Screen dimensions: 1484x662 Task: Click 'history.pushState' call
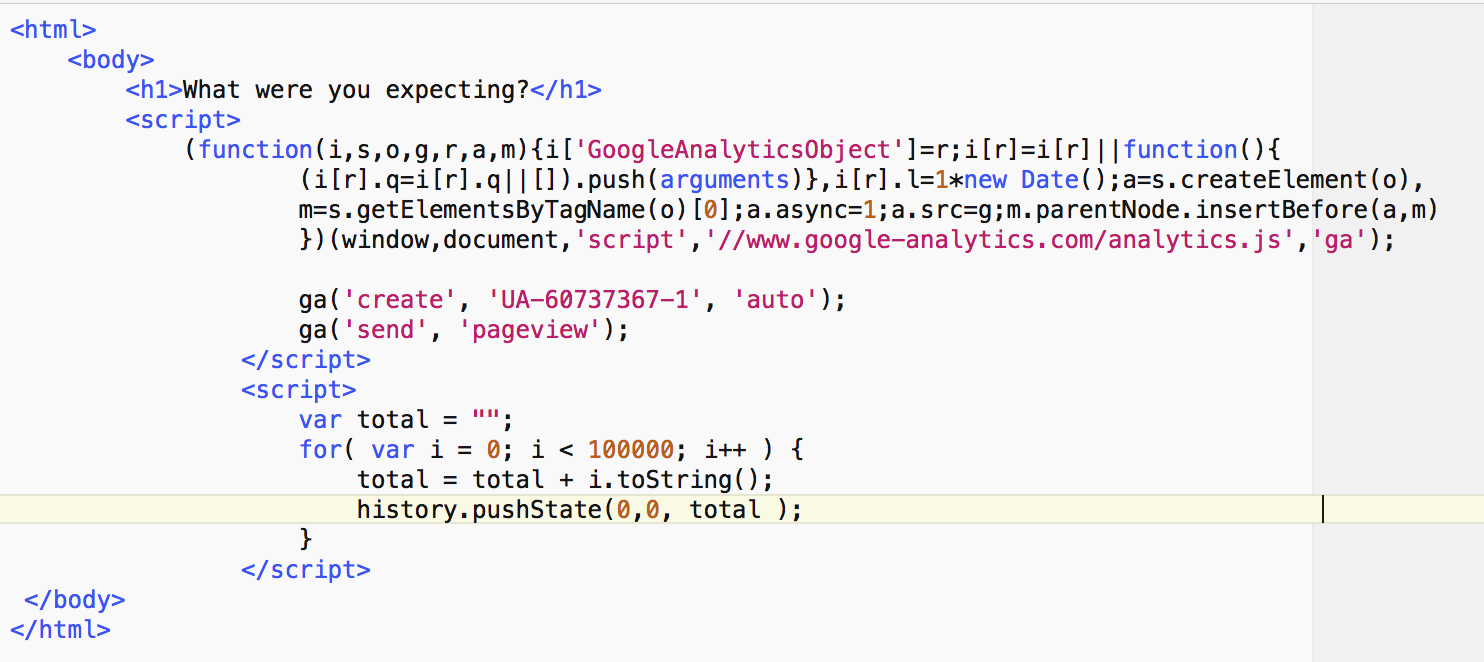[x=479, y=510]
